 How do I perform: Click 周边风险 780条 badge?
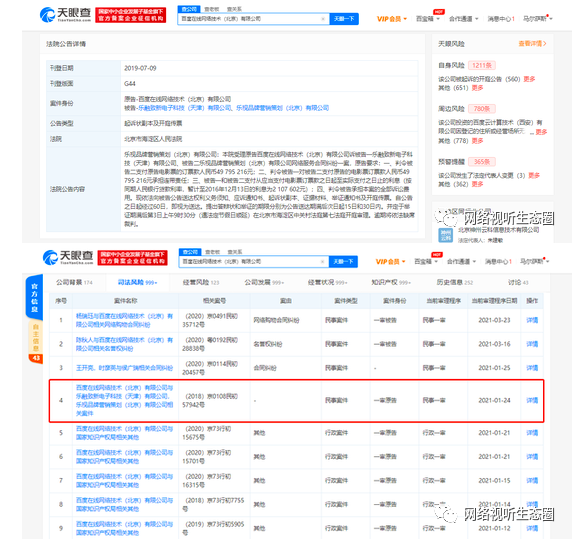482,109
